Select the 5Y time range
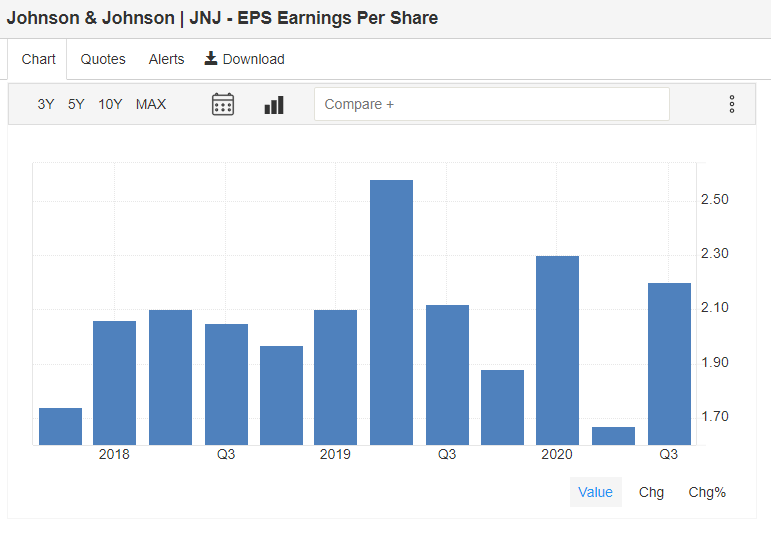The image size is (771, 533). click(x=76, y=104)
